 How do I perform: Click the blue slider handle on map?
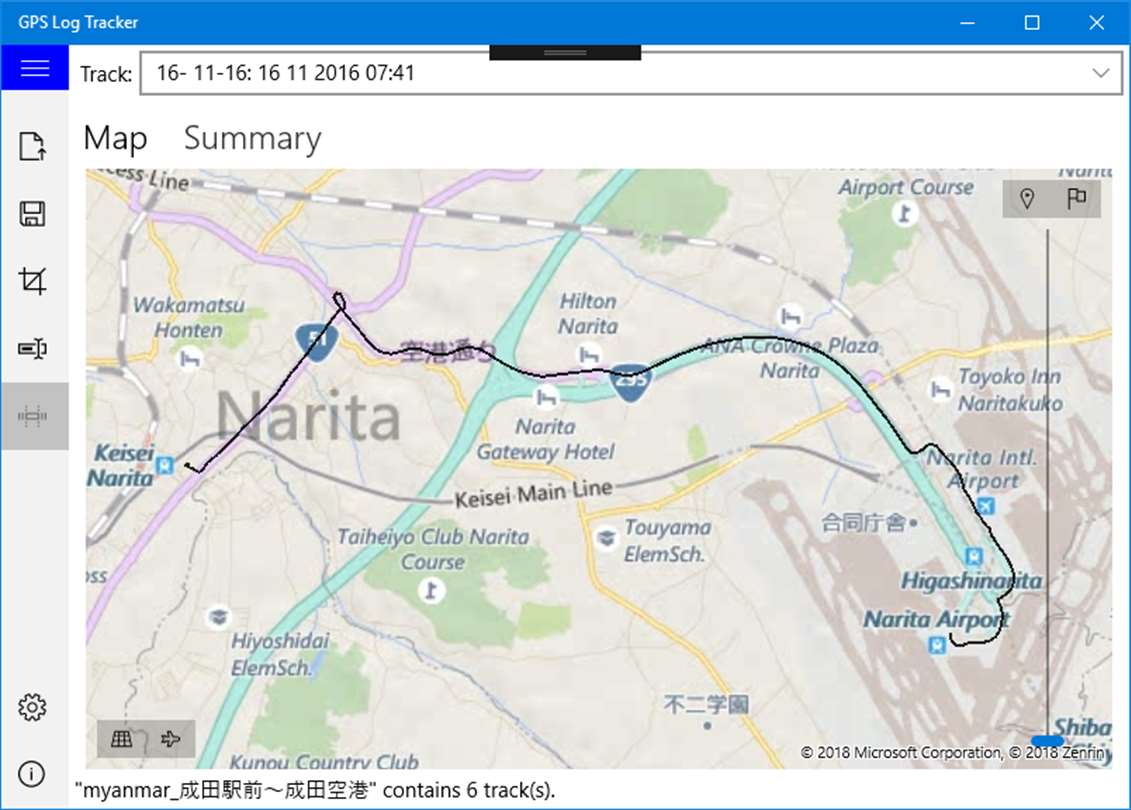click(x=1047, y=741)
